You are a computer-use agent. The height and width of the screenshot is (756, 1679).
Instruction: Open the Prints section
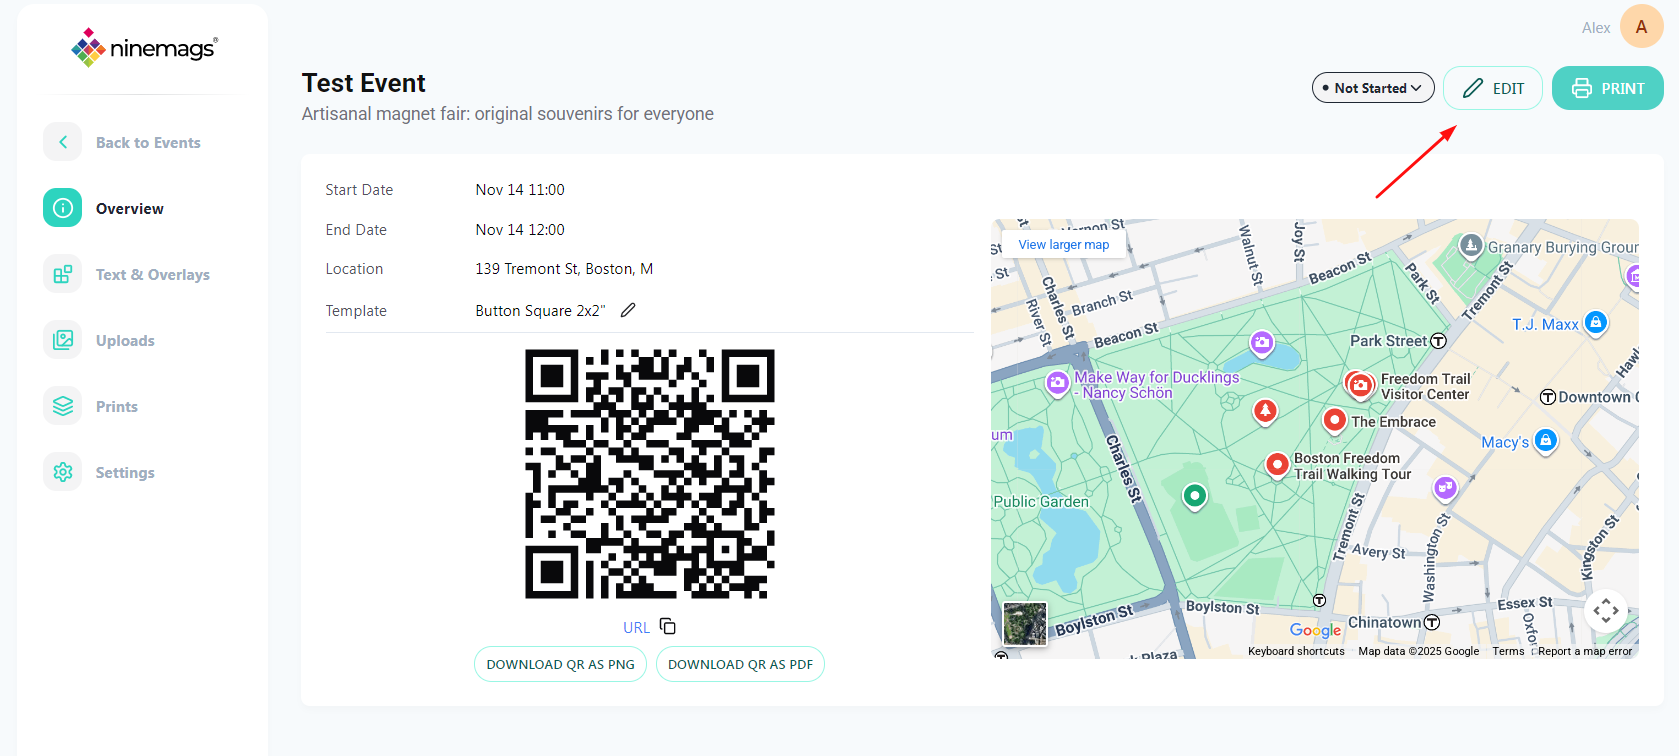click(116, 406)
